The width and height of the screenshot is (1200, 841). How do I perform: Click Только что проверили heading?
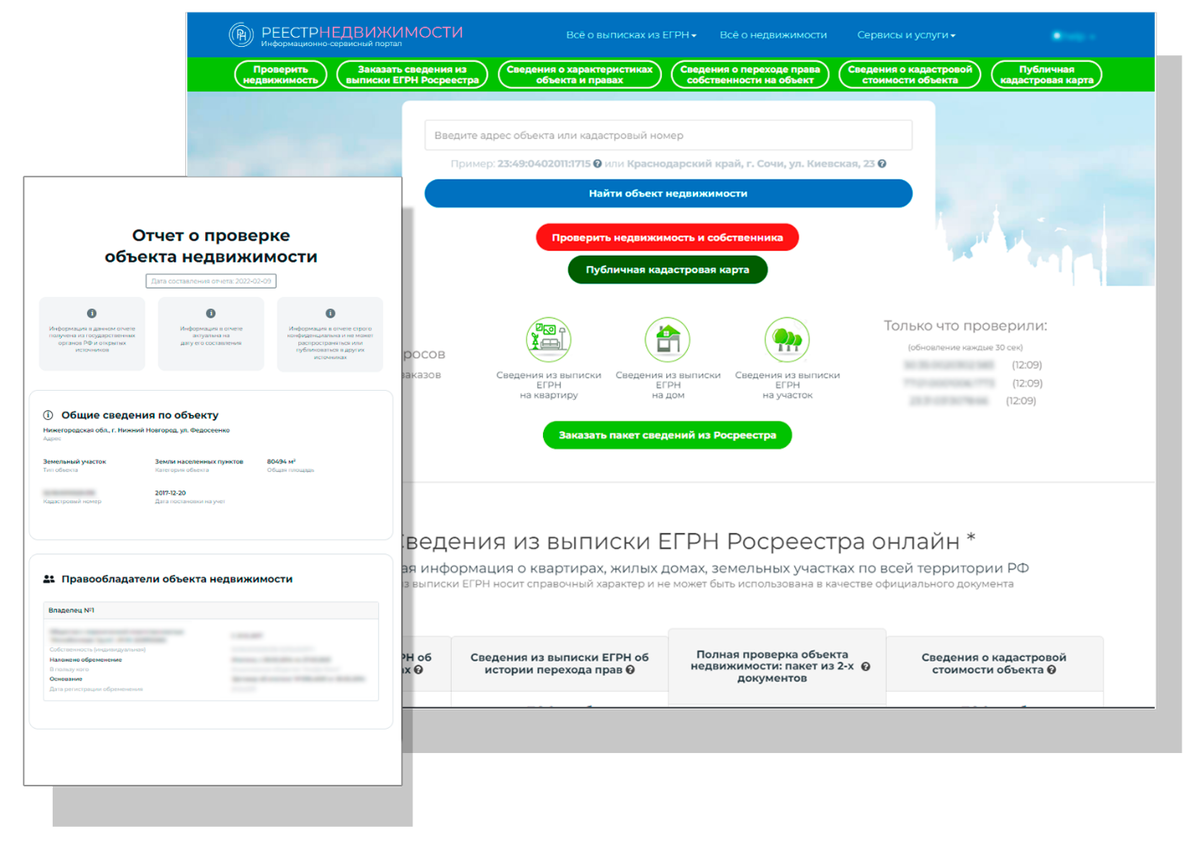[965, 326]
